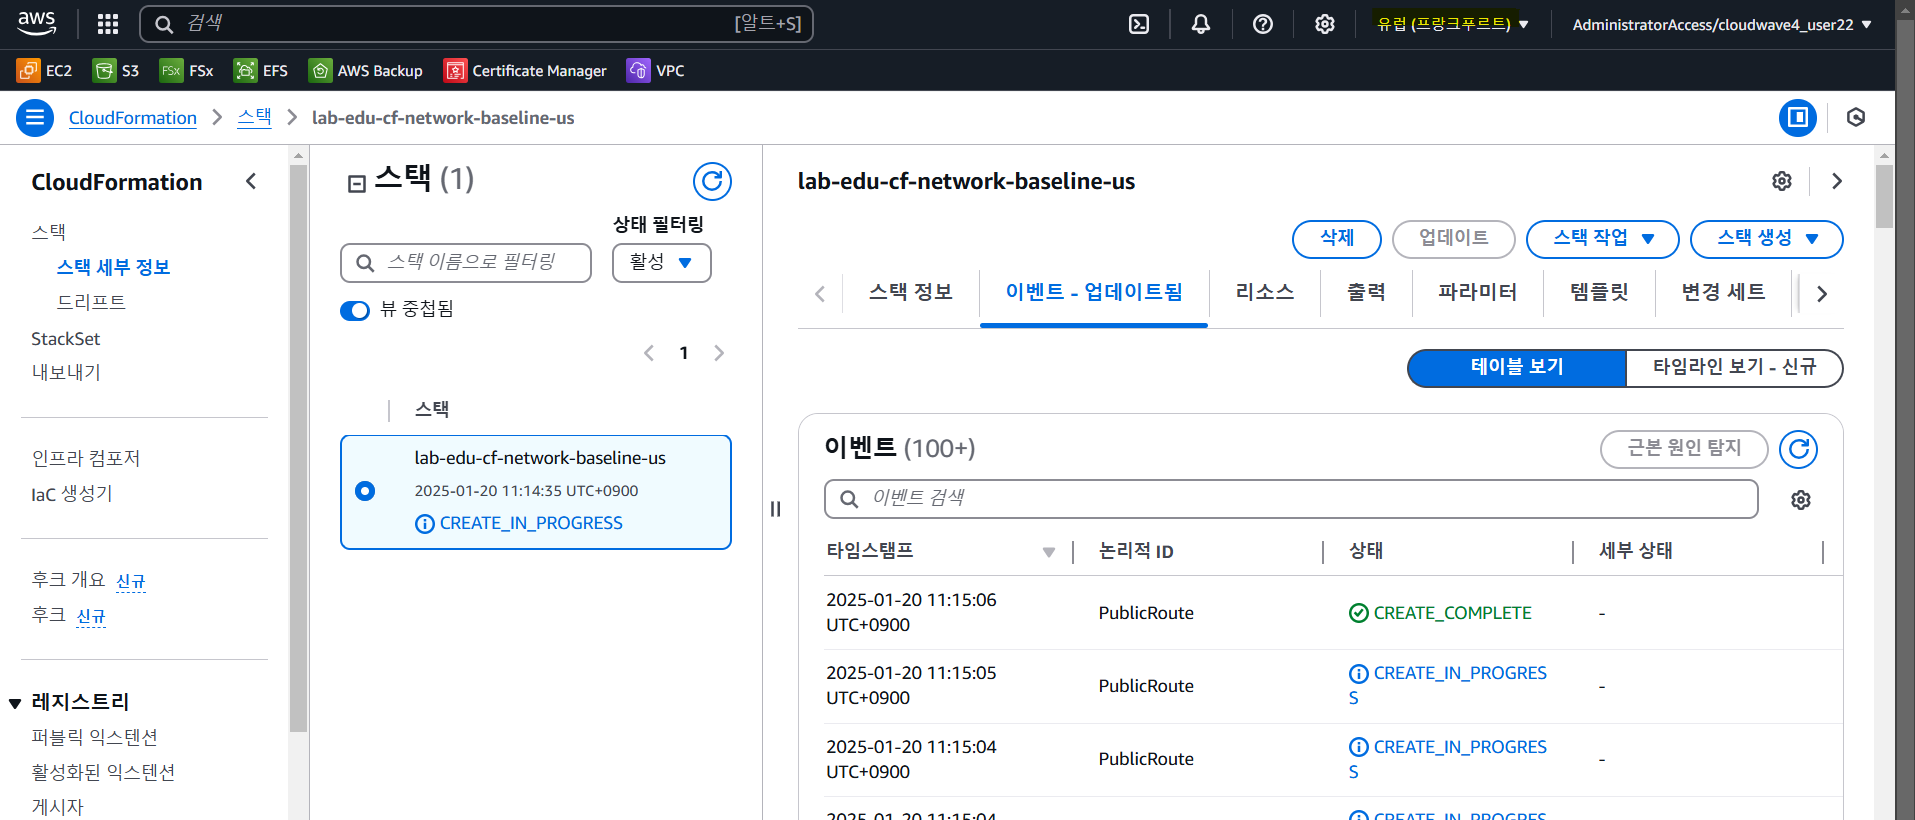Open the AWS home logo
This screenshot has width=1915, height=820.
(x=37, y=23)
